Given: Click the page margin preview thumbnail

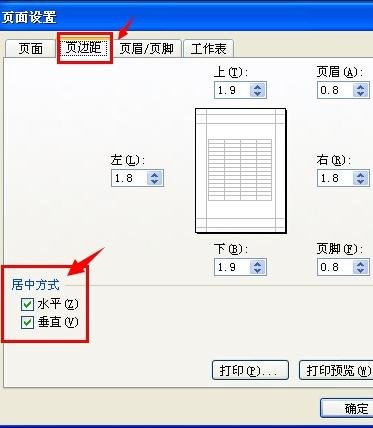Looking at the screenshot, I should pos(240,170).
